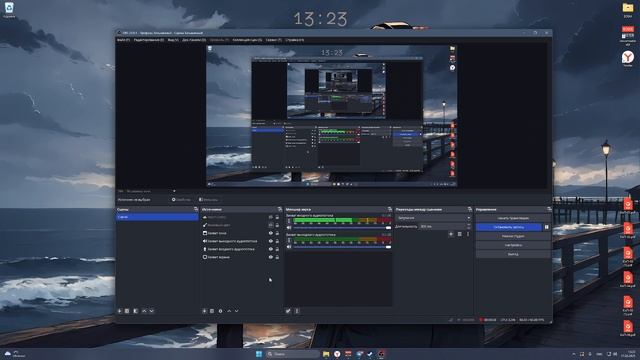Pop out the Scene Transitions dock icon
The height and width of the screenshot is (360, 640).
(x=470, y=209)
